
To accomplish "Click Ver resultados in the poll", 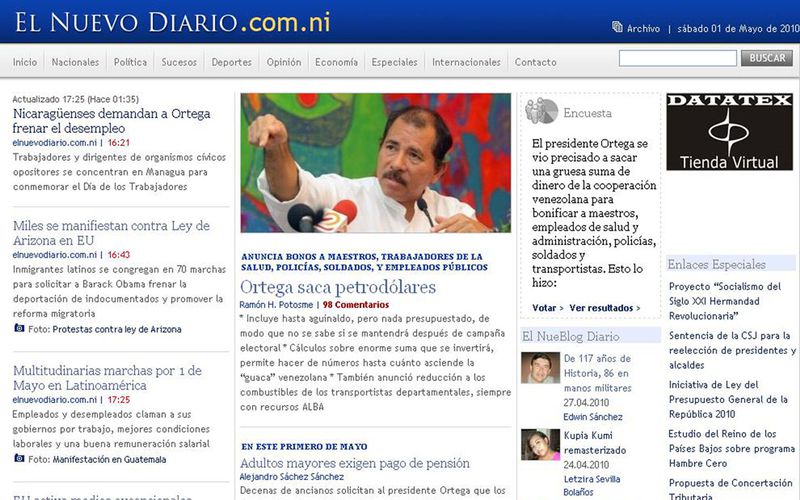I will (601, 308).
